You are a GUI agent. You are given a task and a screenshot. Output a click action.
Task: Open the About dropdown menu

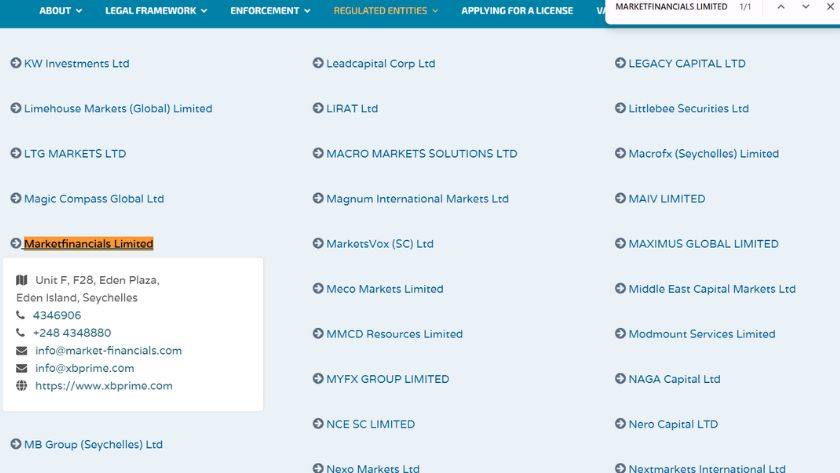click(61, 11)
